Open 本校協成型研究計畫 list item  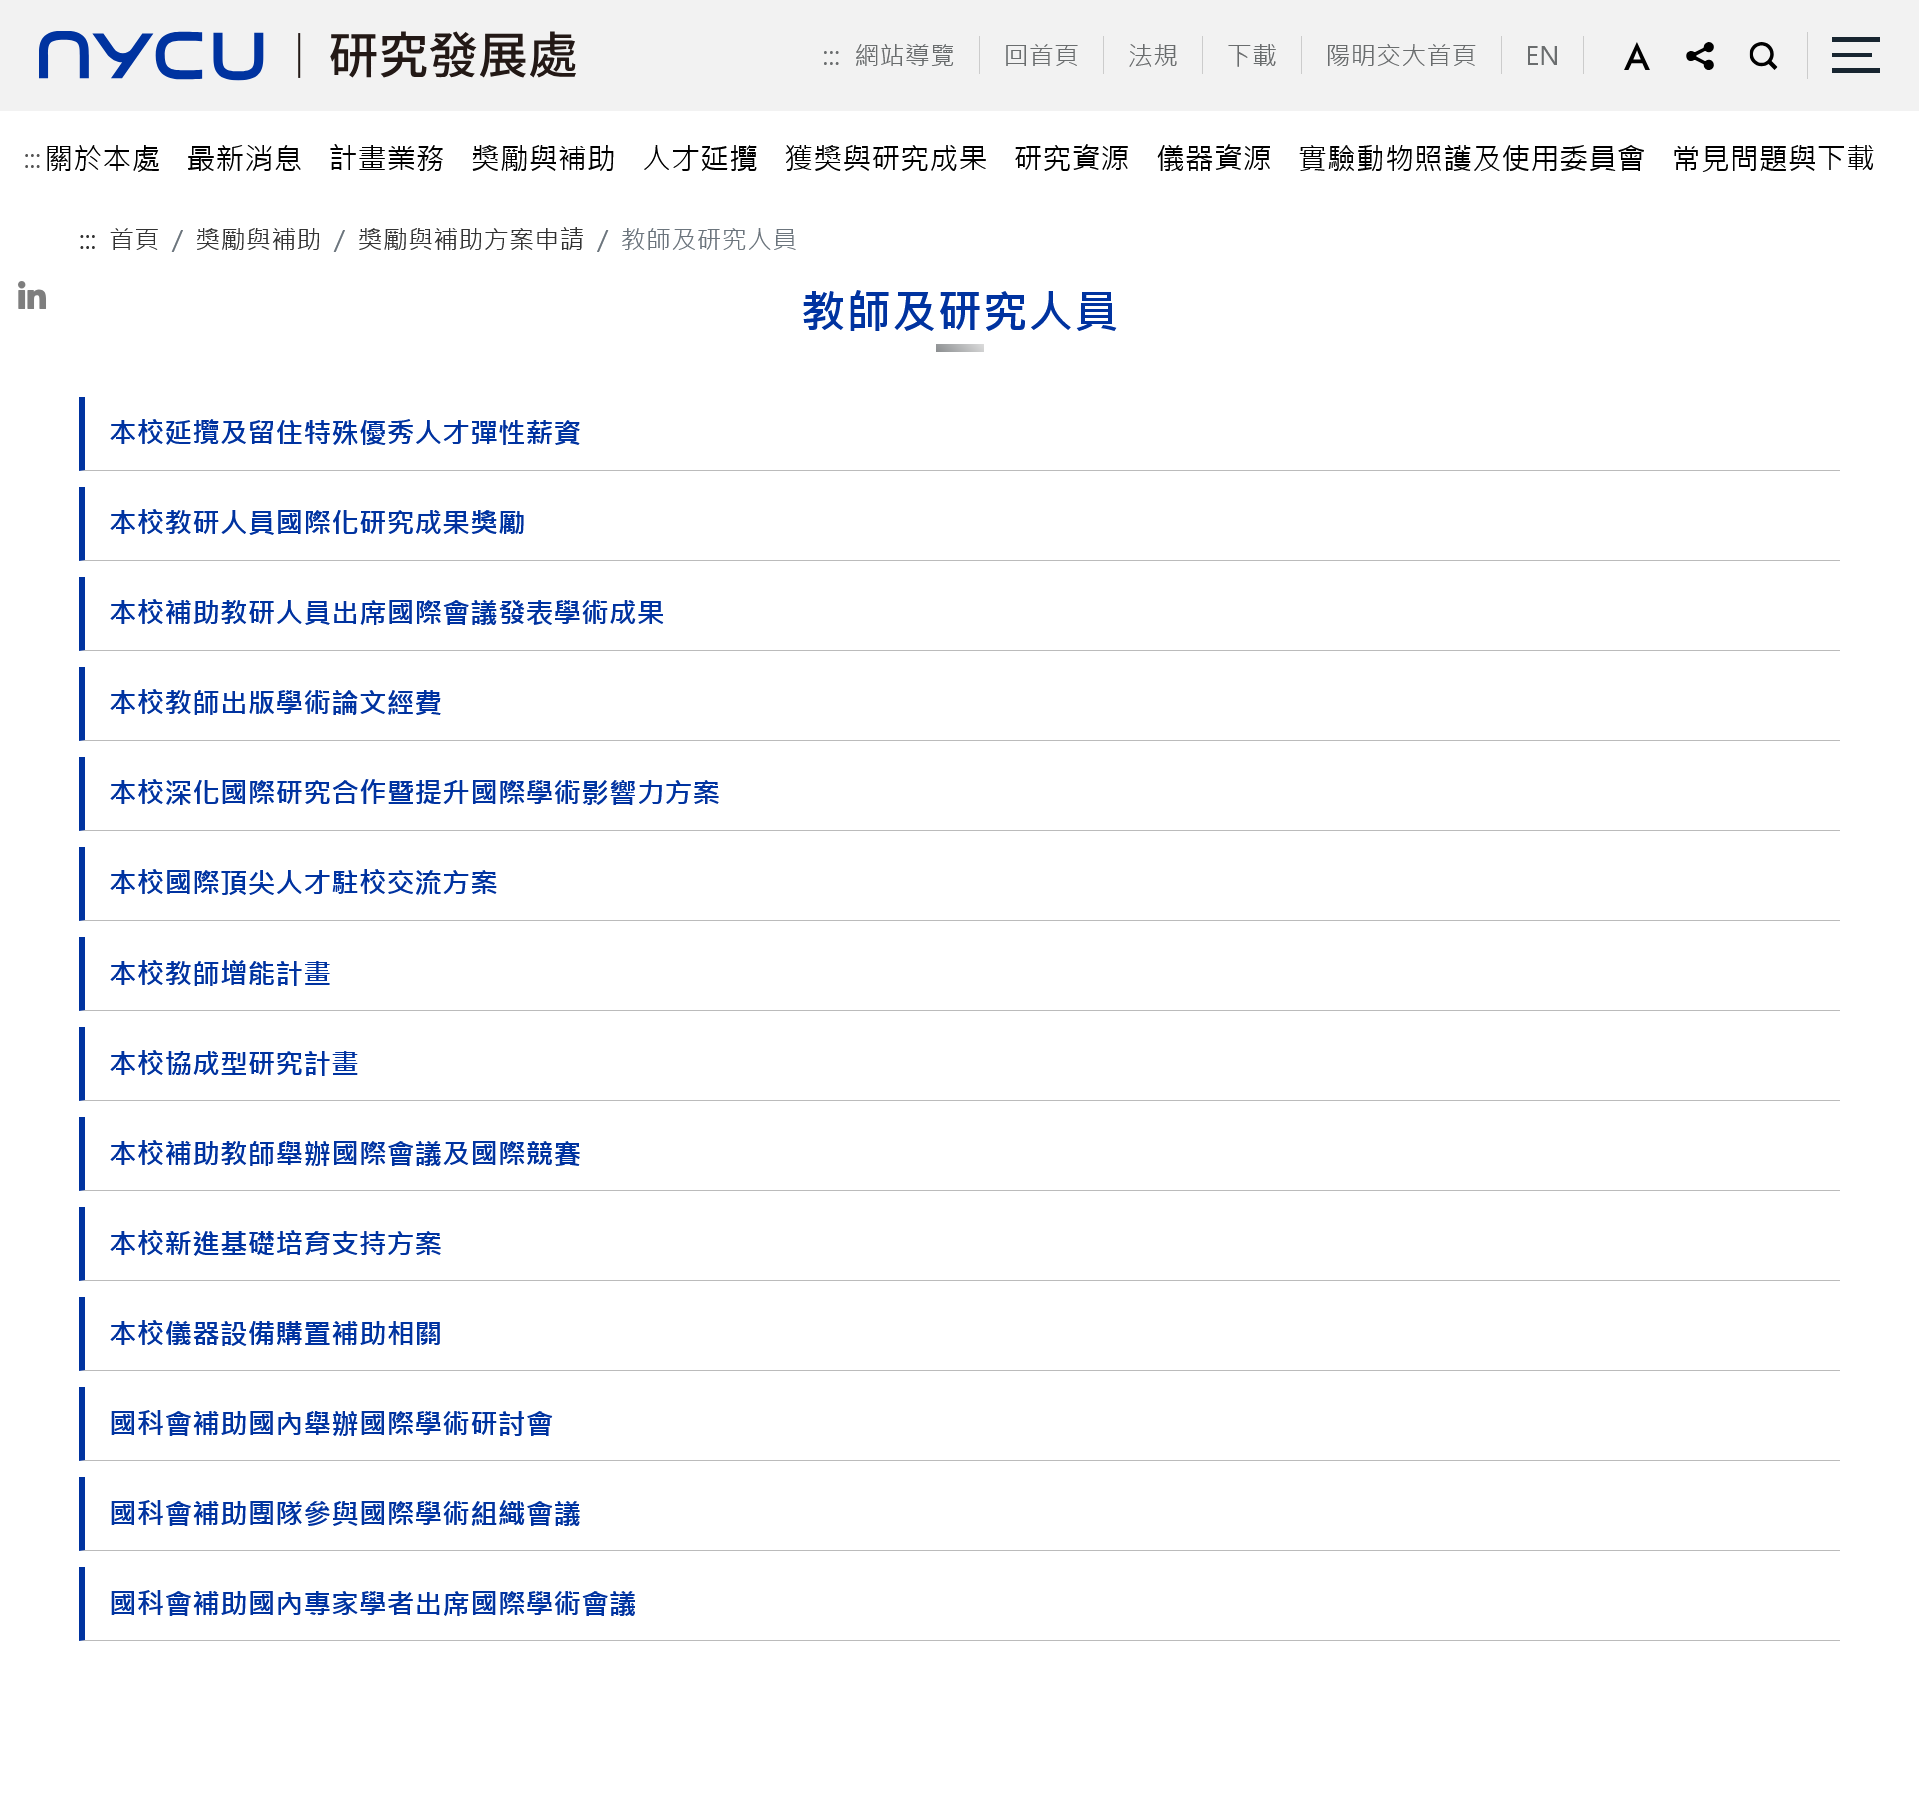234,1064
